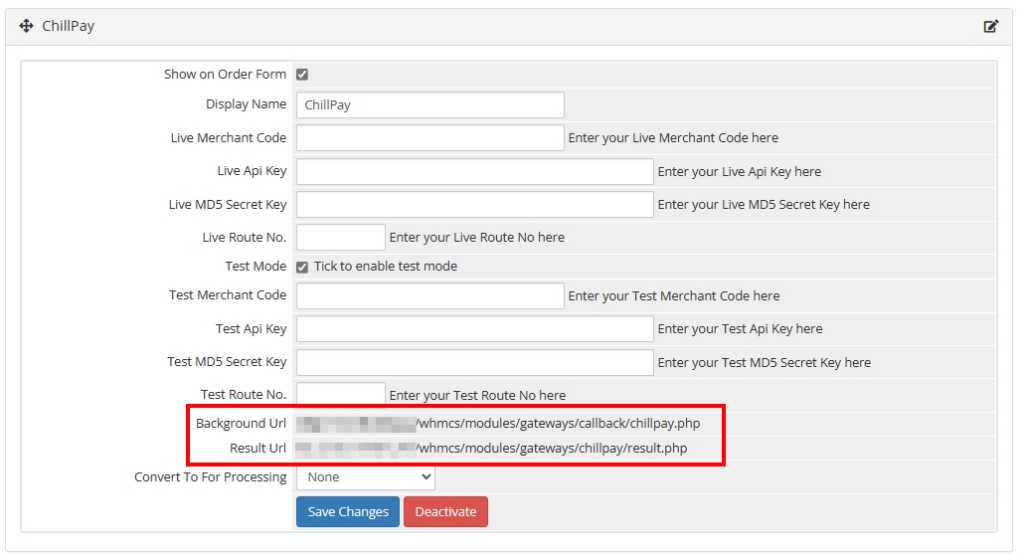Disable the Test Mode checkbox
The width and height of the screenshot is (1024, 560).
tap(302, 267)
